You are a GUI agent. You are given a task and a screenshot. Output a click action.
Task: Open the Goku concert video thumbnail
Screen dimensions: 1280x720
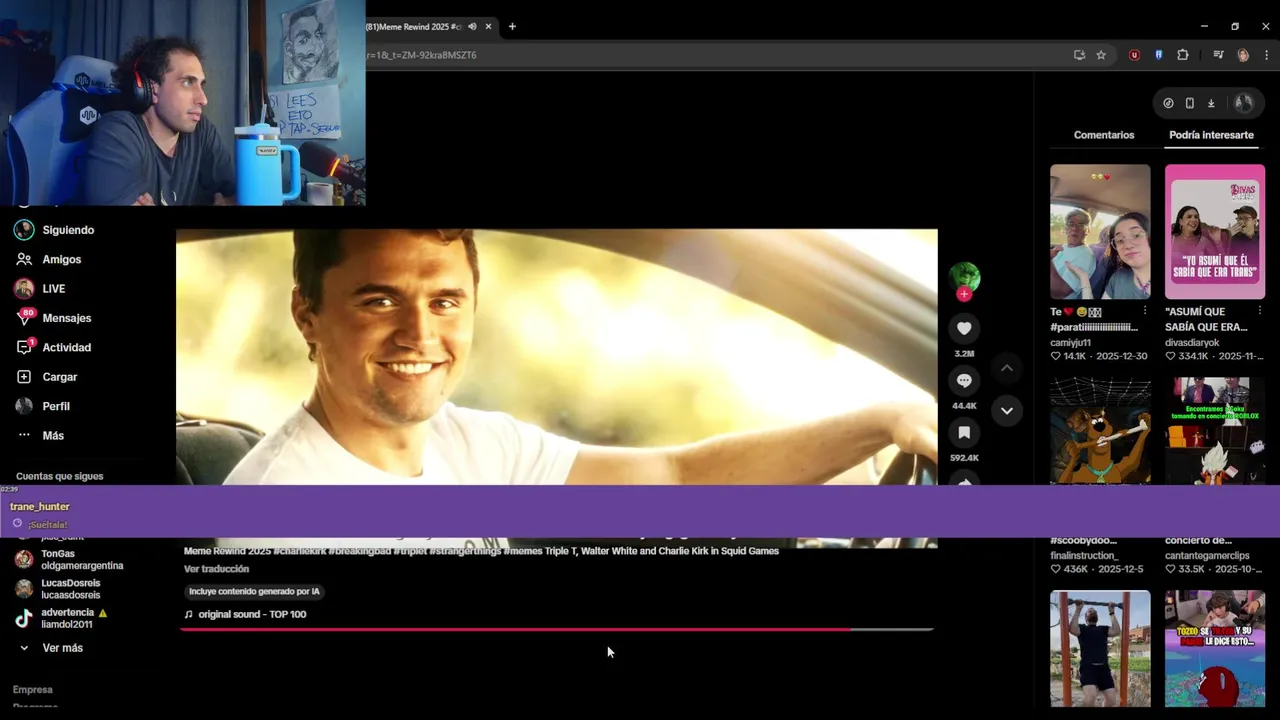click(x=1215, y=431)
